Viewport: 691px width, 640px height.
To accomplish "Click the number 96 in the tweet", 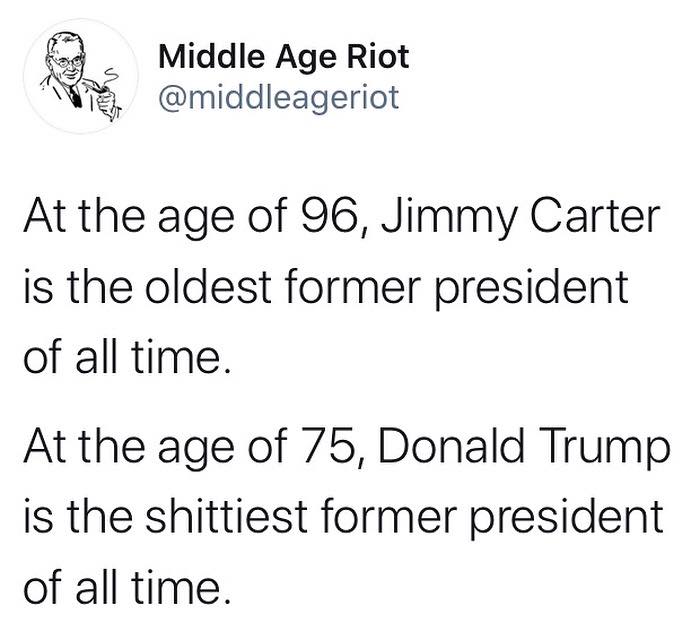I will tap(326, 220).
